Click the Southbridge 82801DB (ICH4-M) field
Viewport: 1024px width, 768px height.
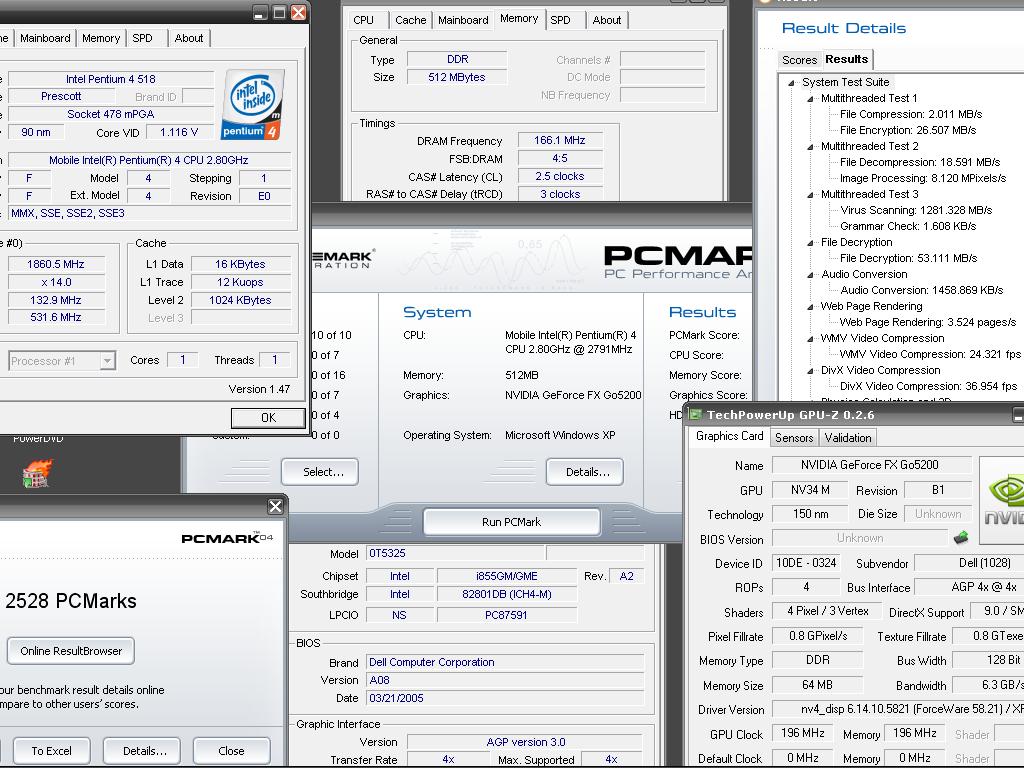point(507,594)
